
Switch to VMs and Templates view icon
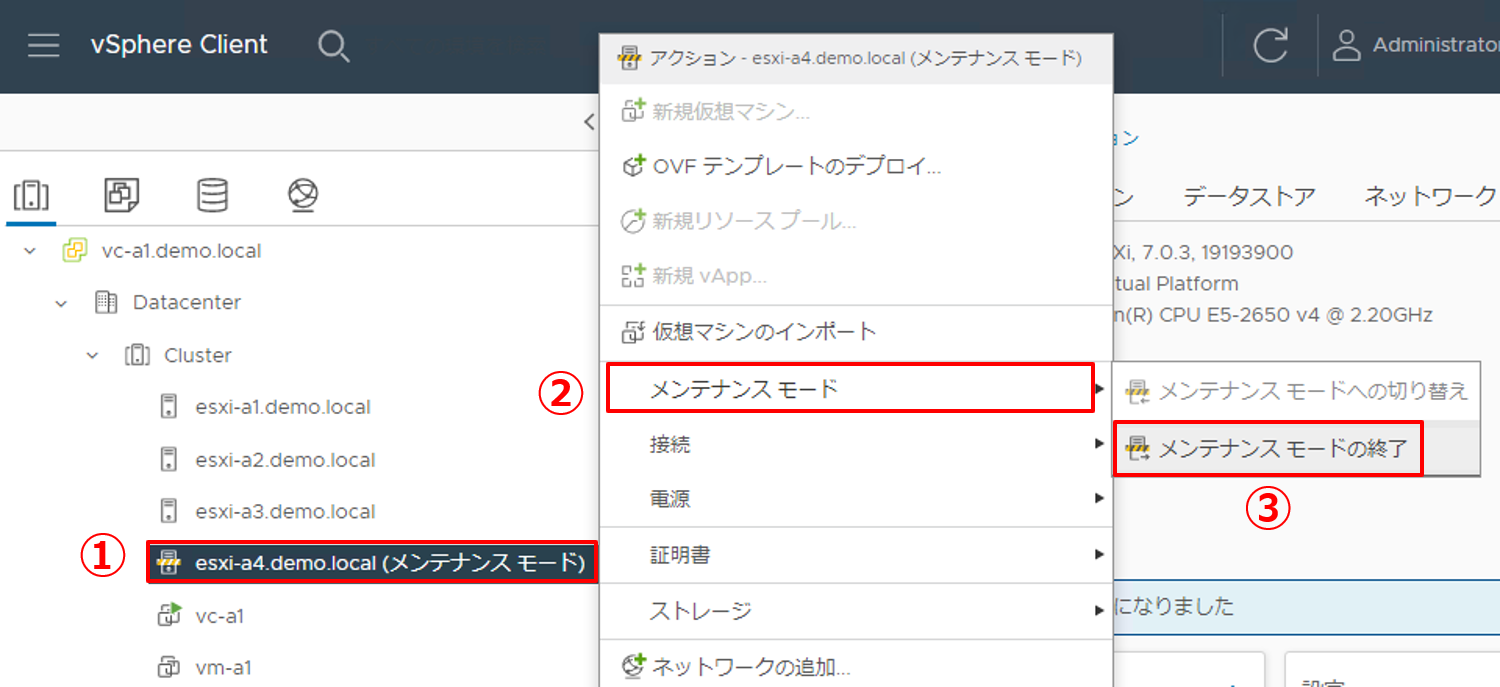122,196
